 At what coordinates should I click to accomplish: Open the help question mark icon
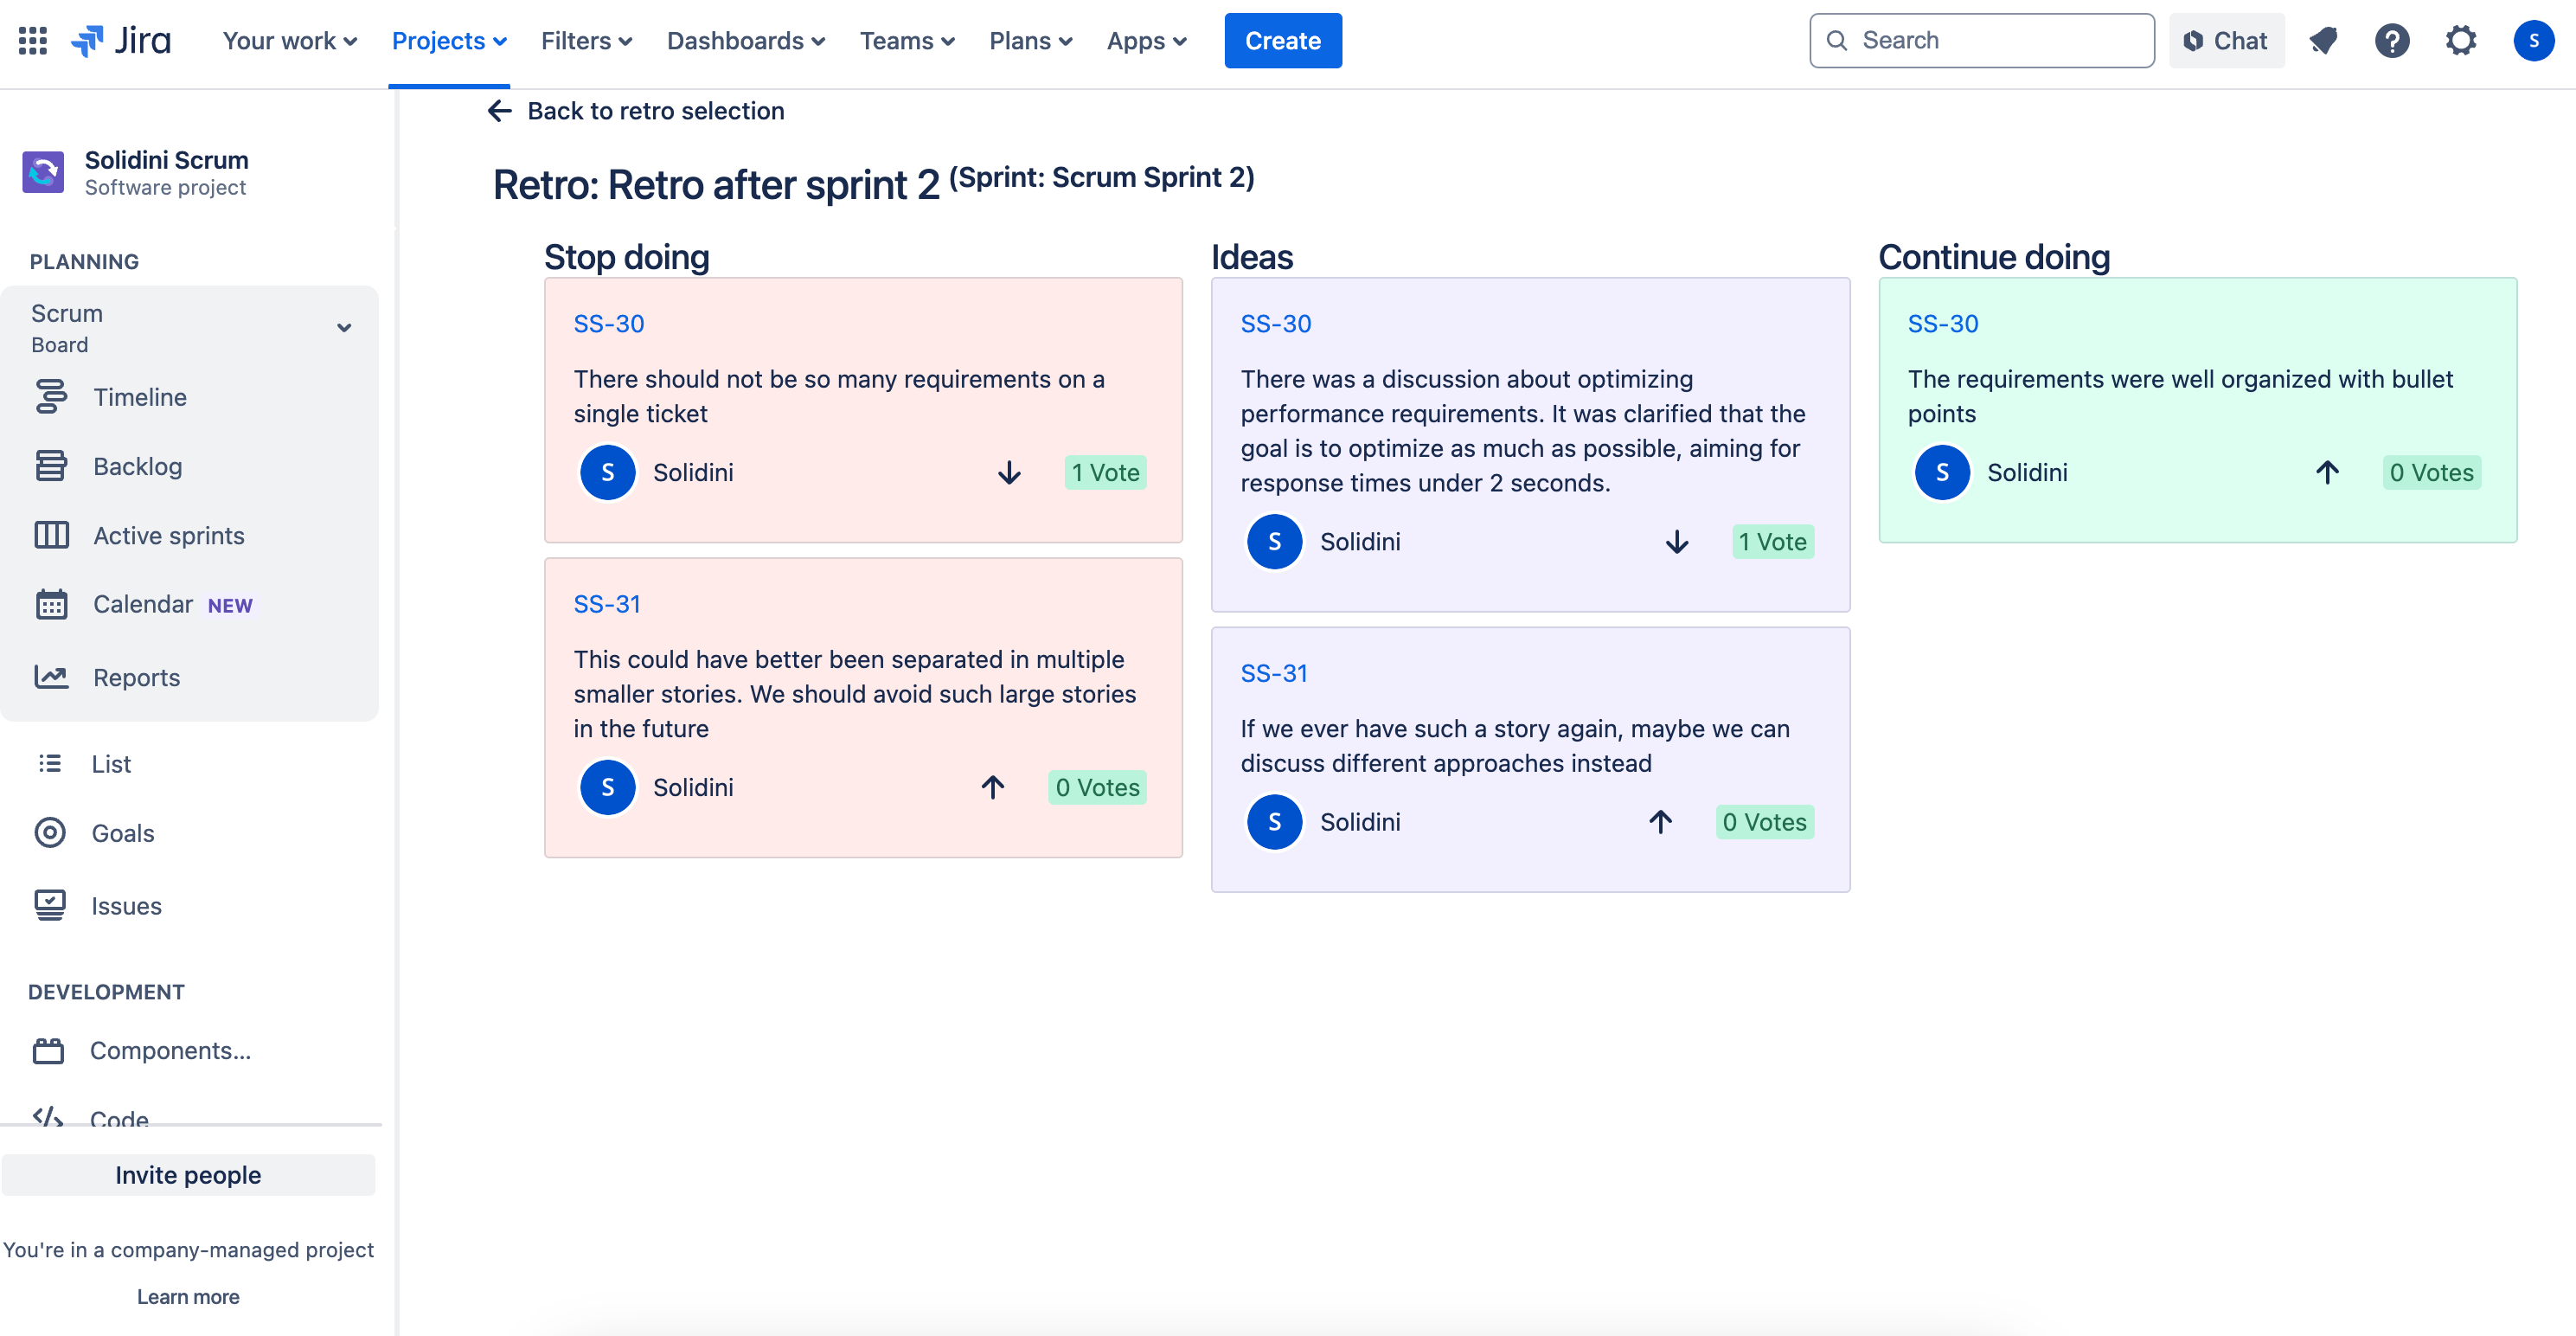(x=2391, y=41)
